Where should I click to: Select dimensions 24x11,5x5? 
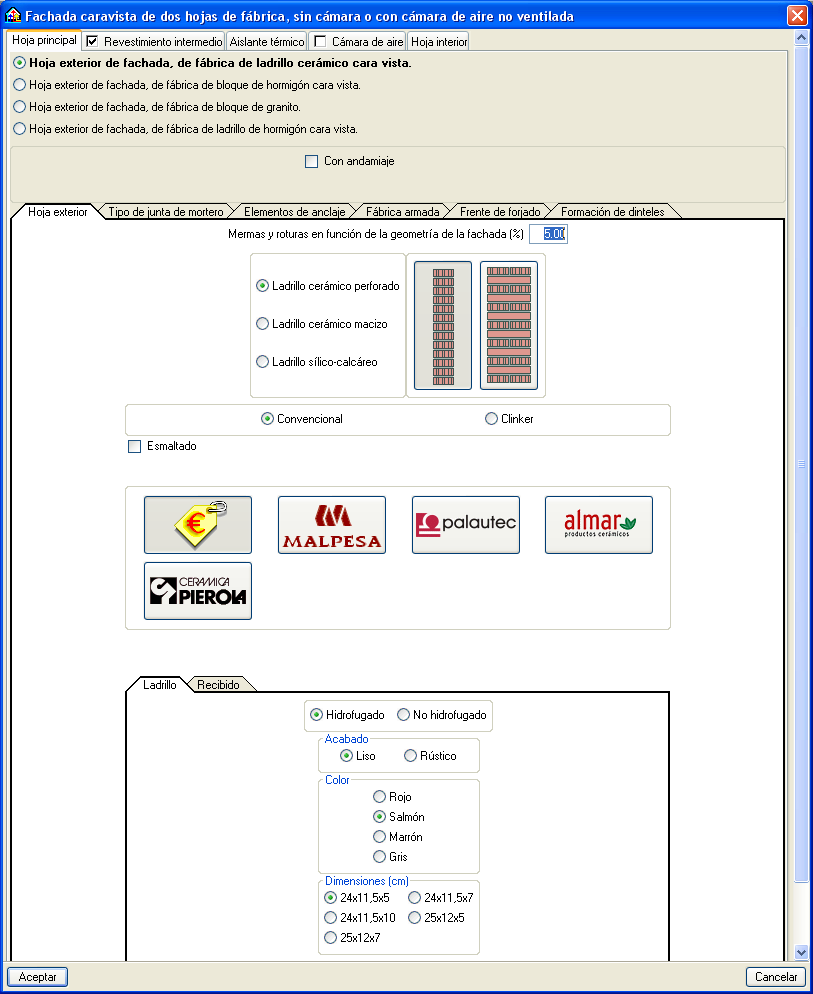(356, 898)
